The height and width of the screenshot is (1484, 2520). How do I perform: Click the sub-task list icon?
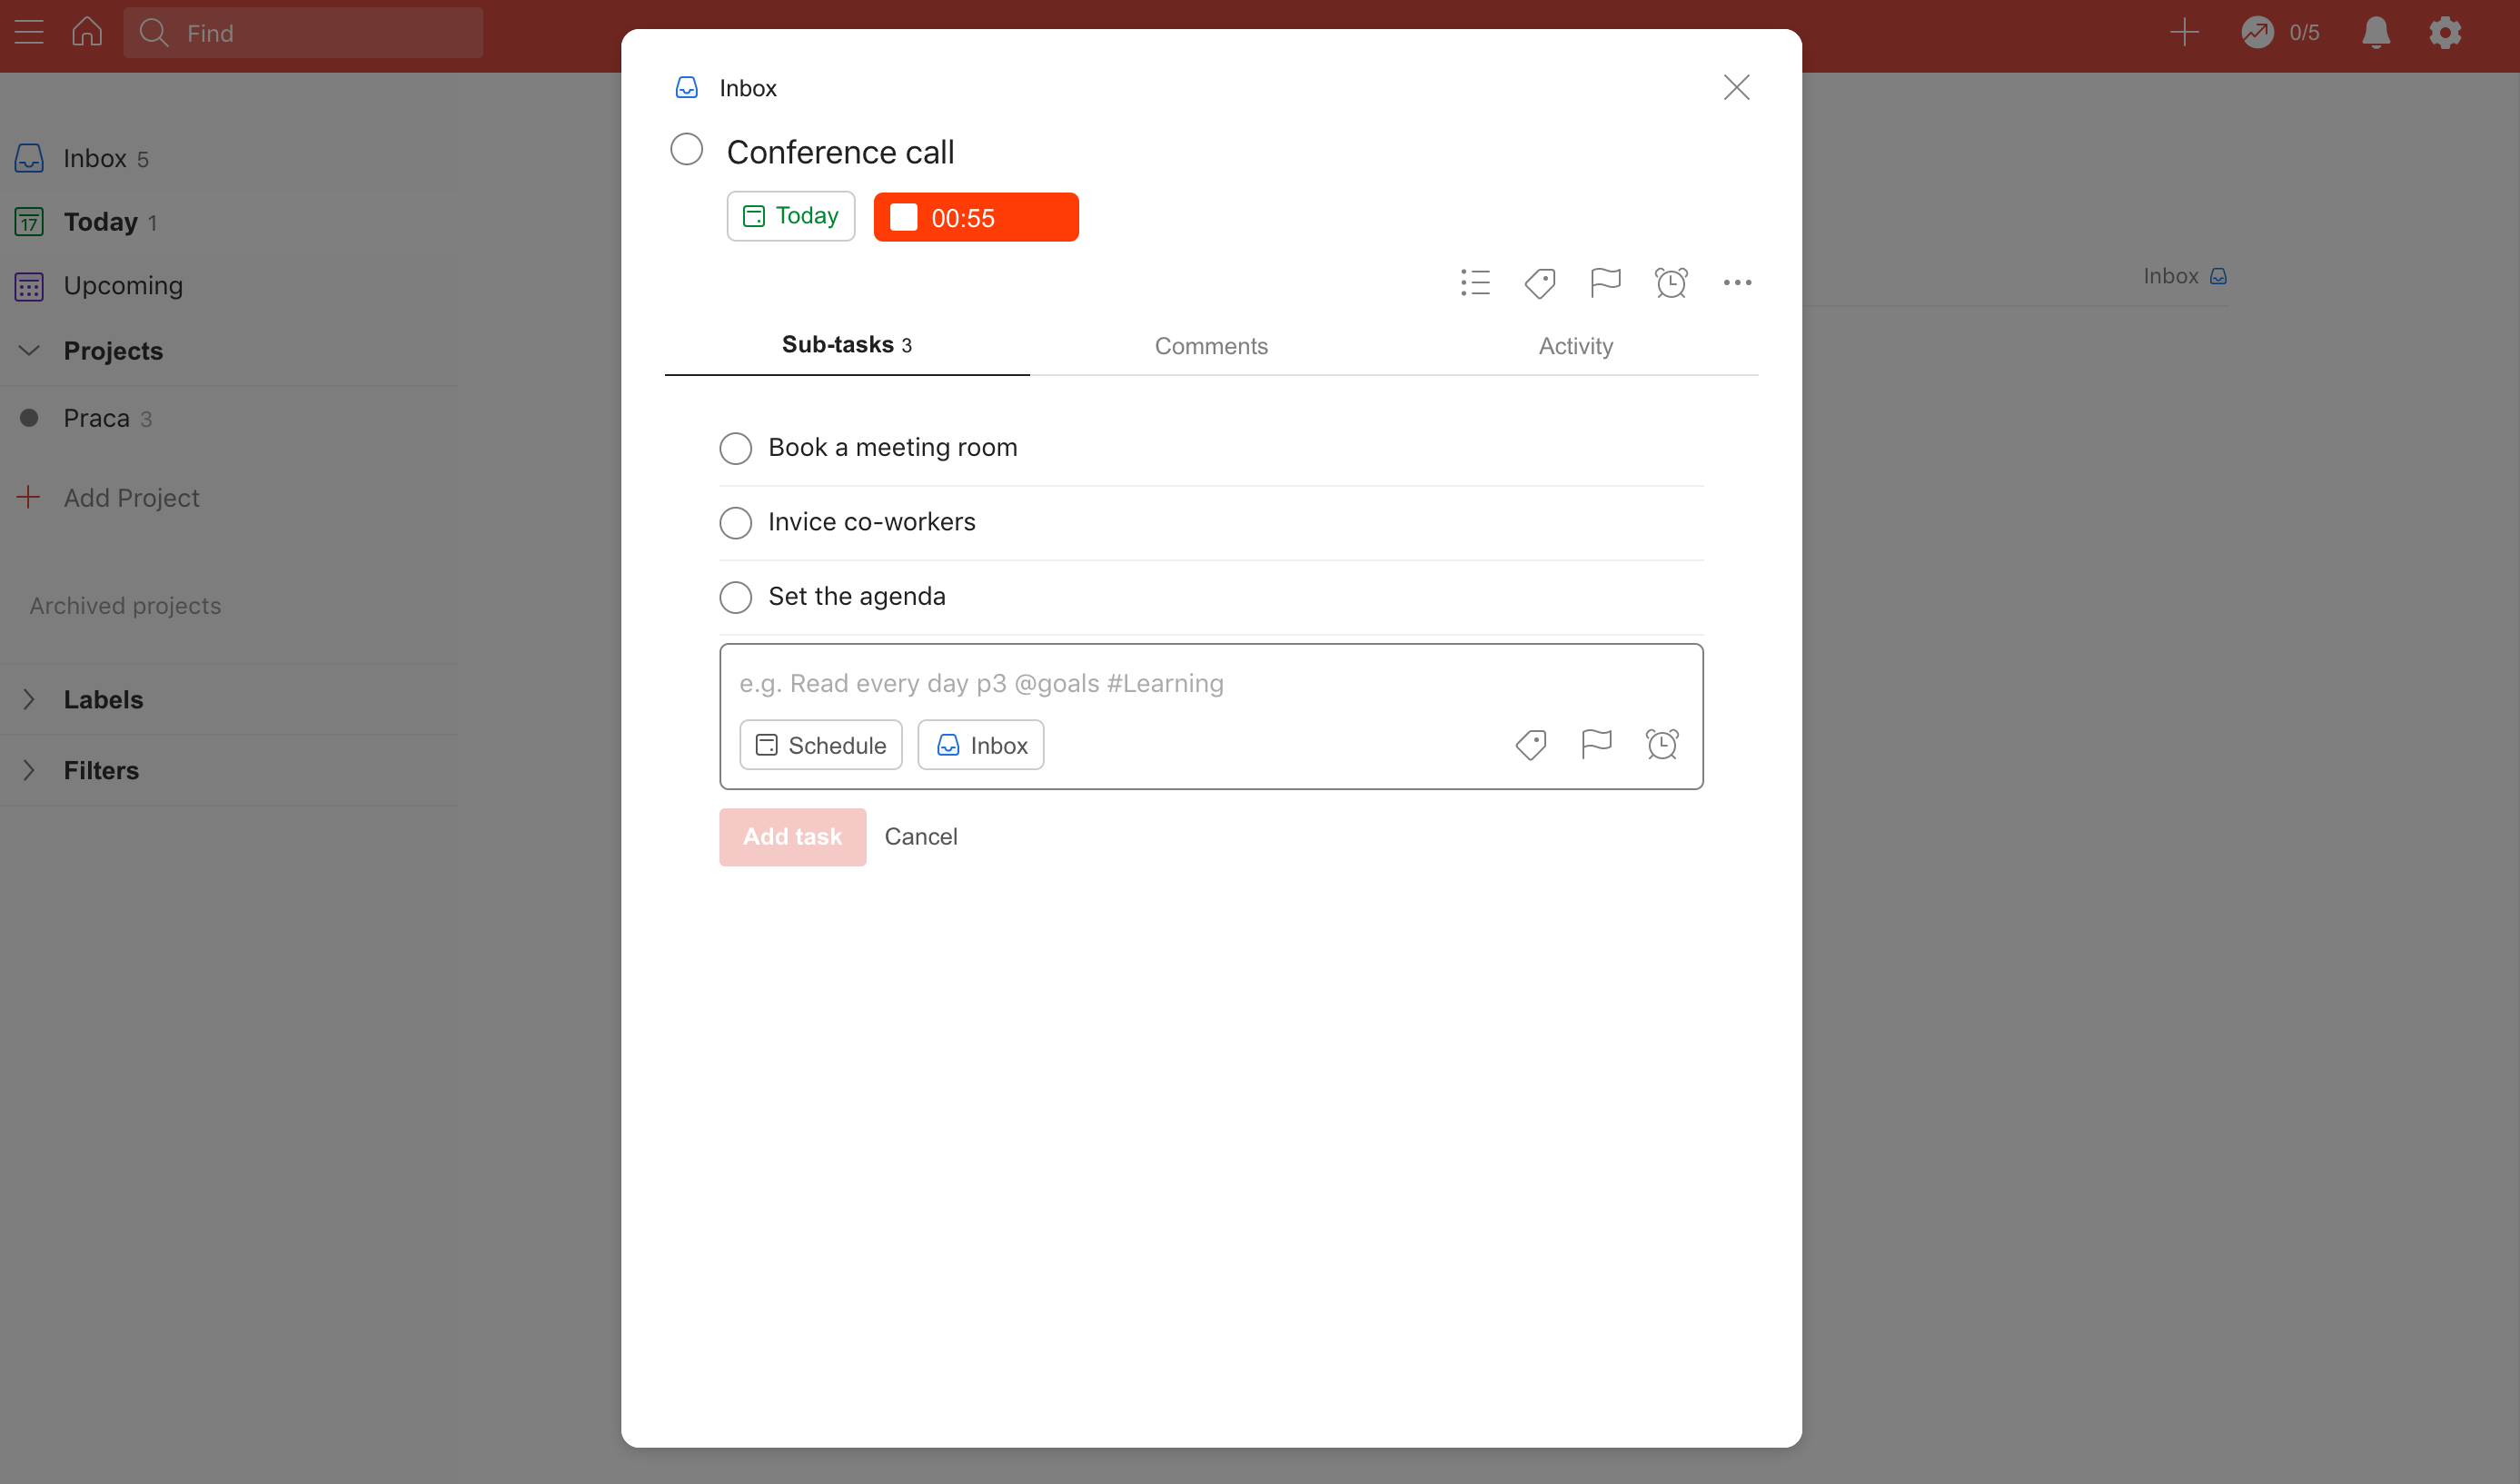(1475, 283)
